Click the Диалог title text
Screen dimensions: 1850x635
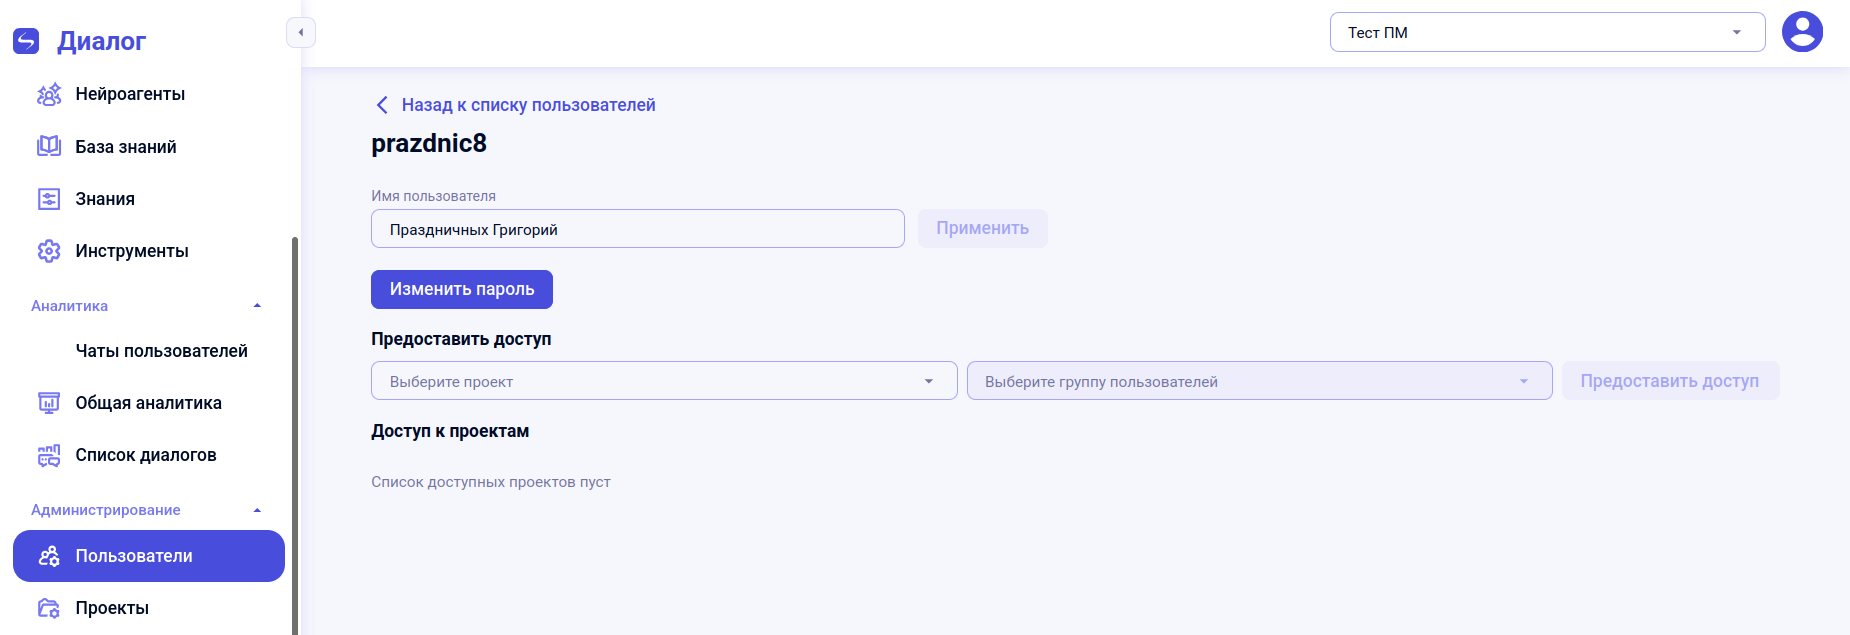coord(101,41)
